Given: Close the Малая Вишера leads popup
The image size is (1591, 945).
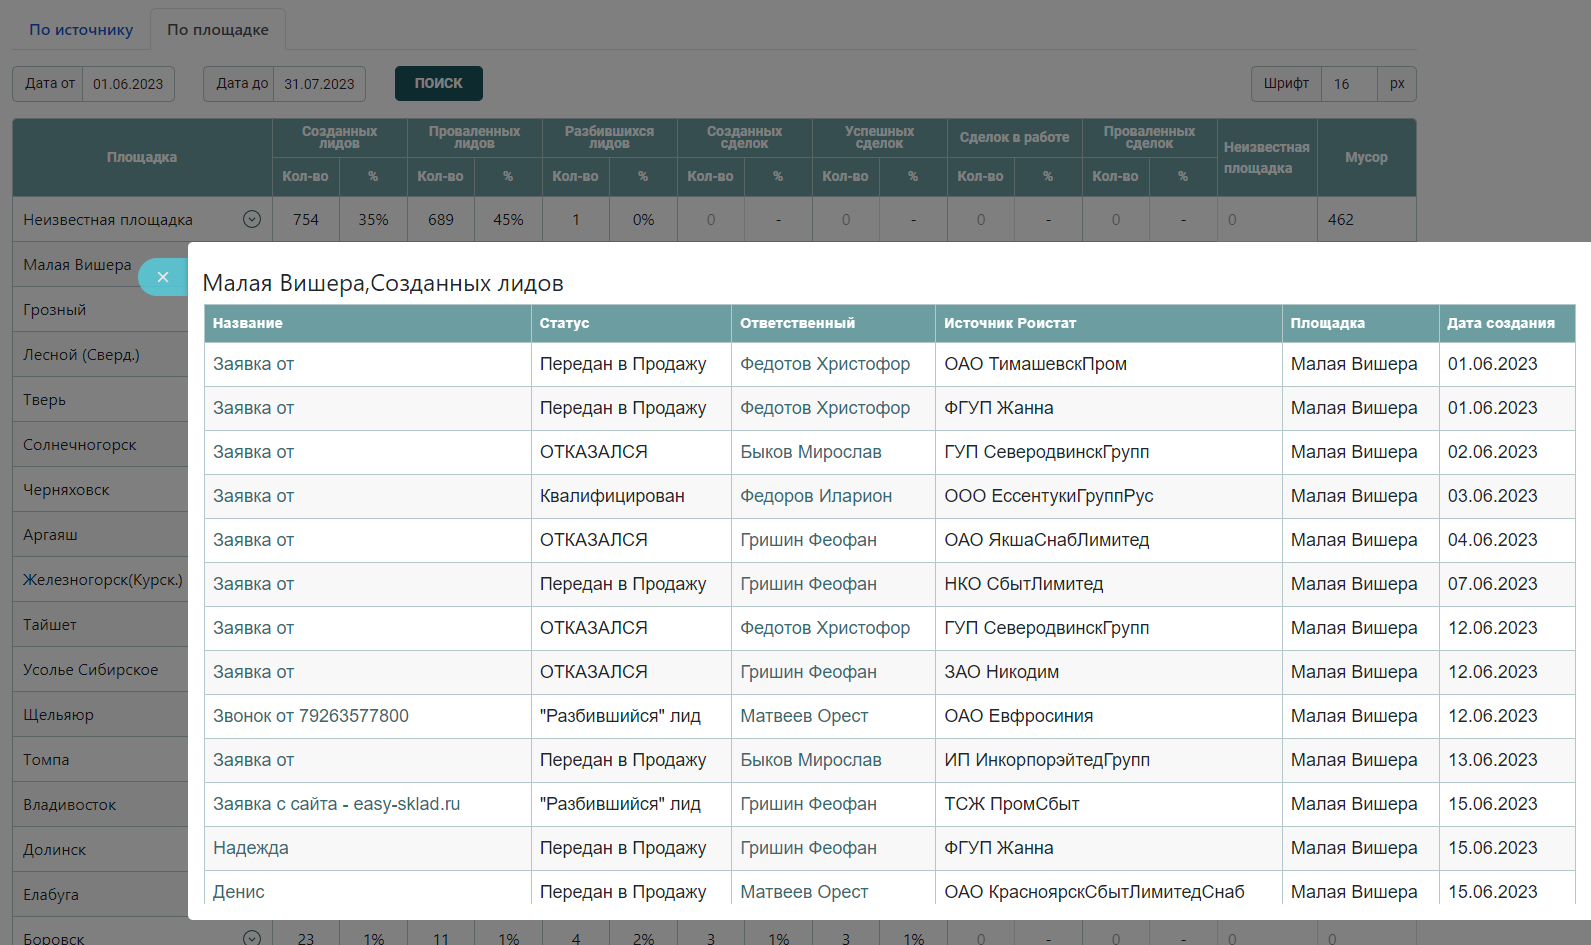Looking at the screenshot, I should click(x=163, y=277).
